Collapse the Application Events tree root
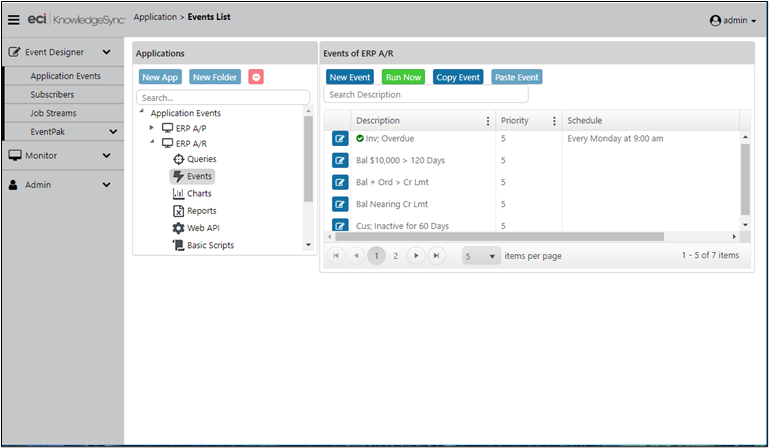 point(142,112)
